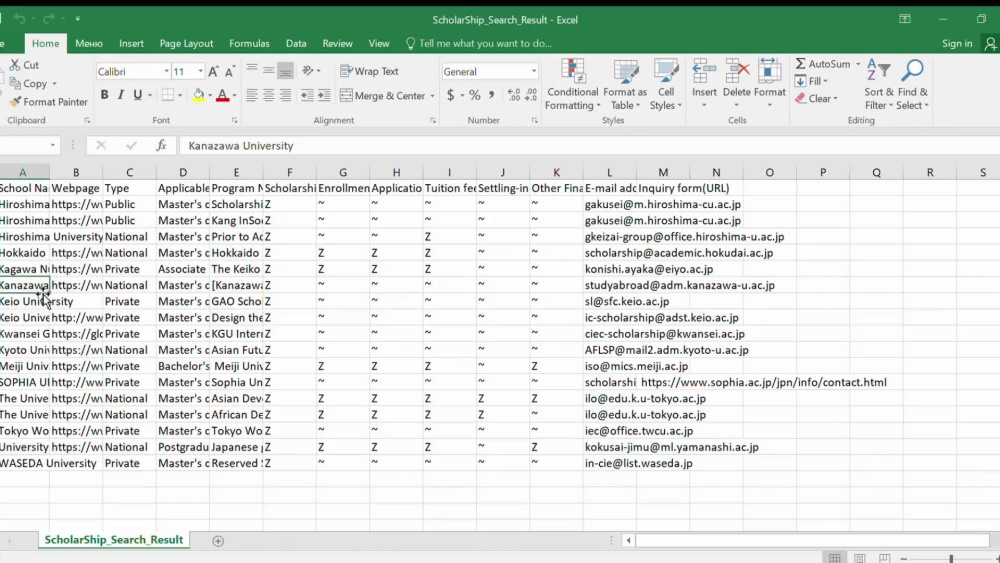Image resolution: width=1000 pixels, height=563 pixels.
Task: Align text right
Action: (285, 95)
